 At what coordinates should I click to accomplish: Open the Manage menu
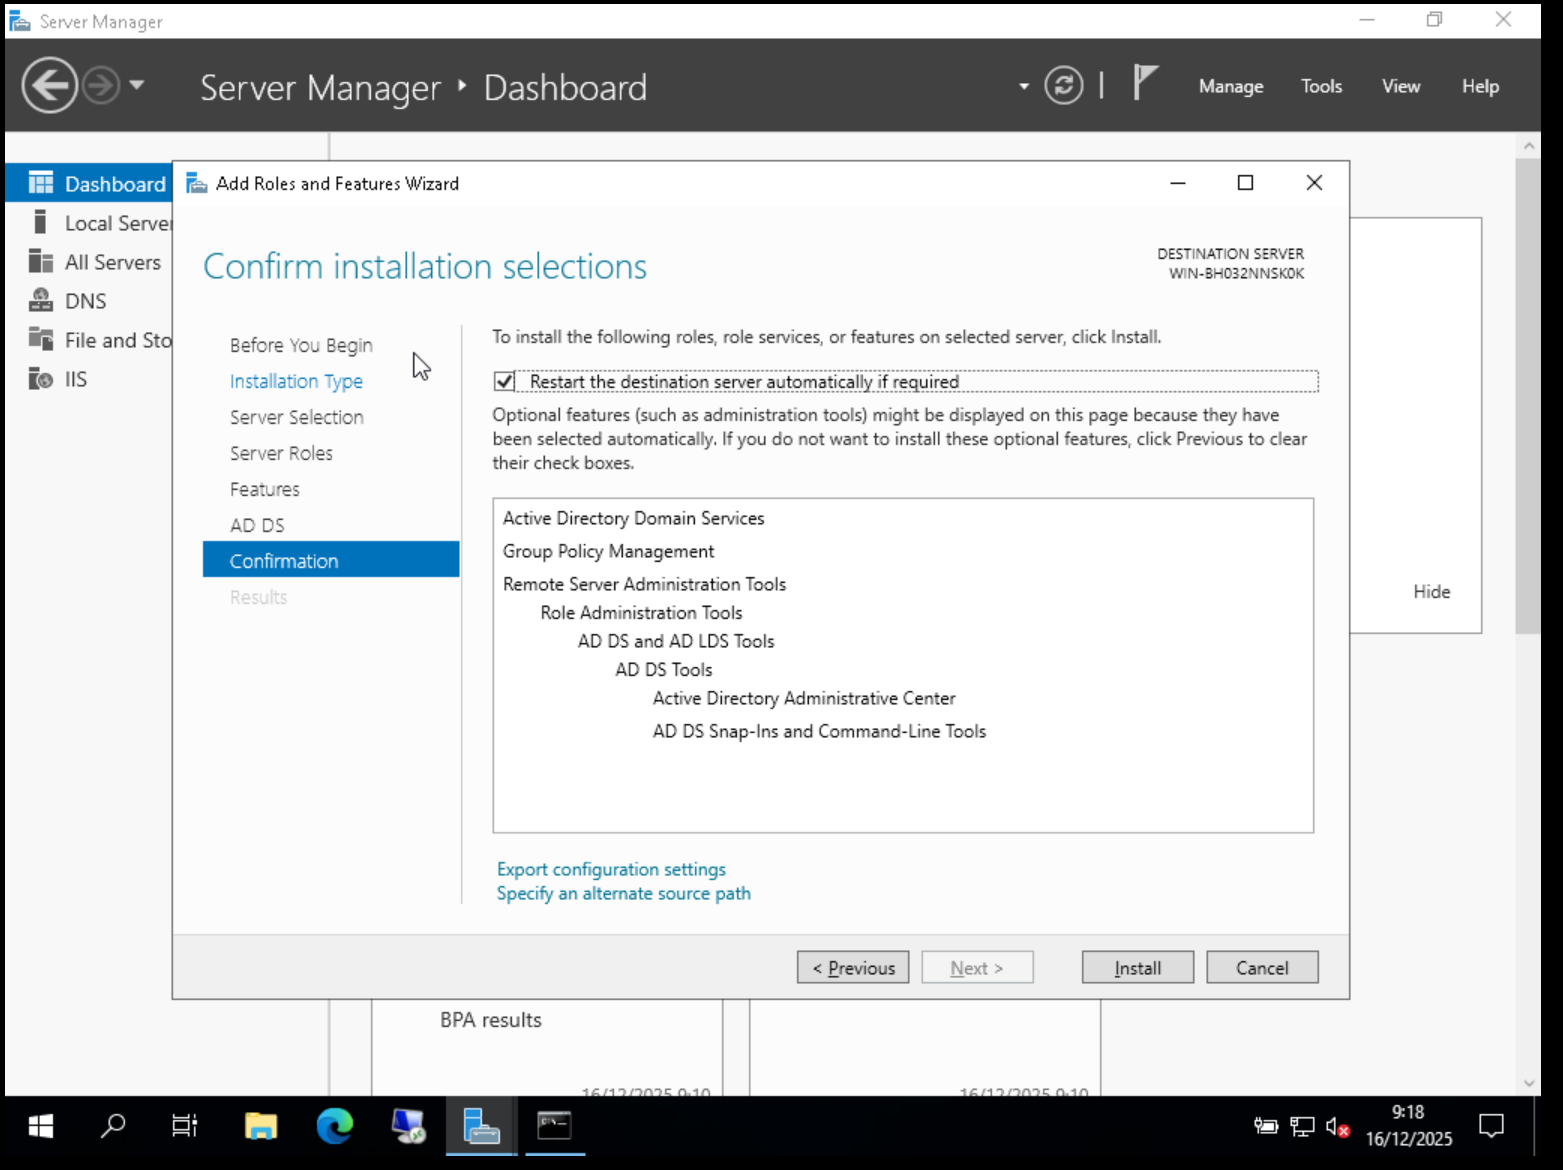[1230, 86]
